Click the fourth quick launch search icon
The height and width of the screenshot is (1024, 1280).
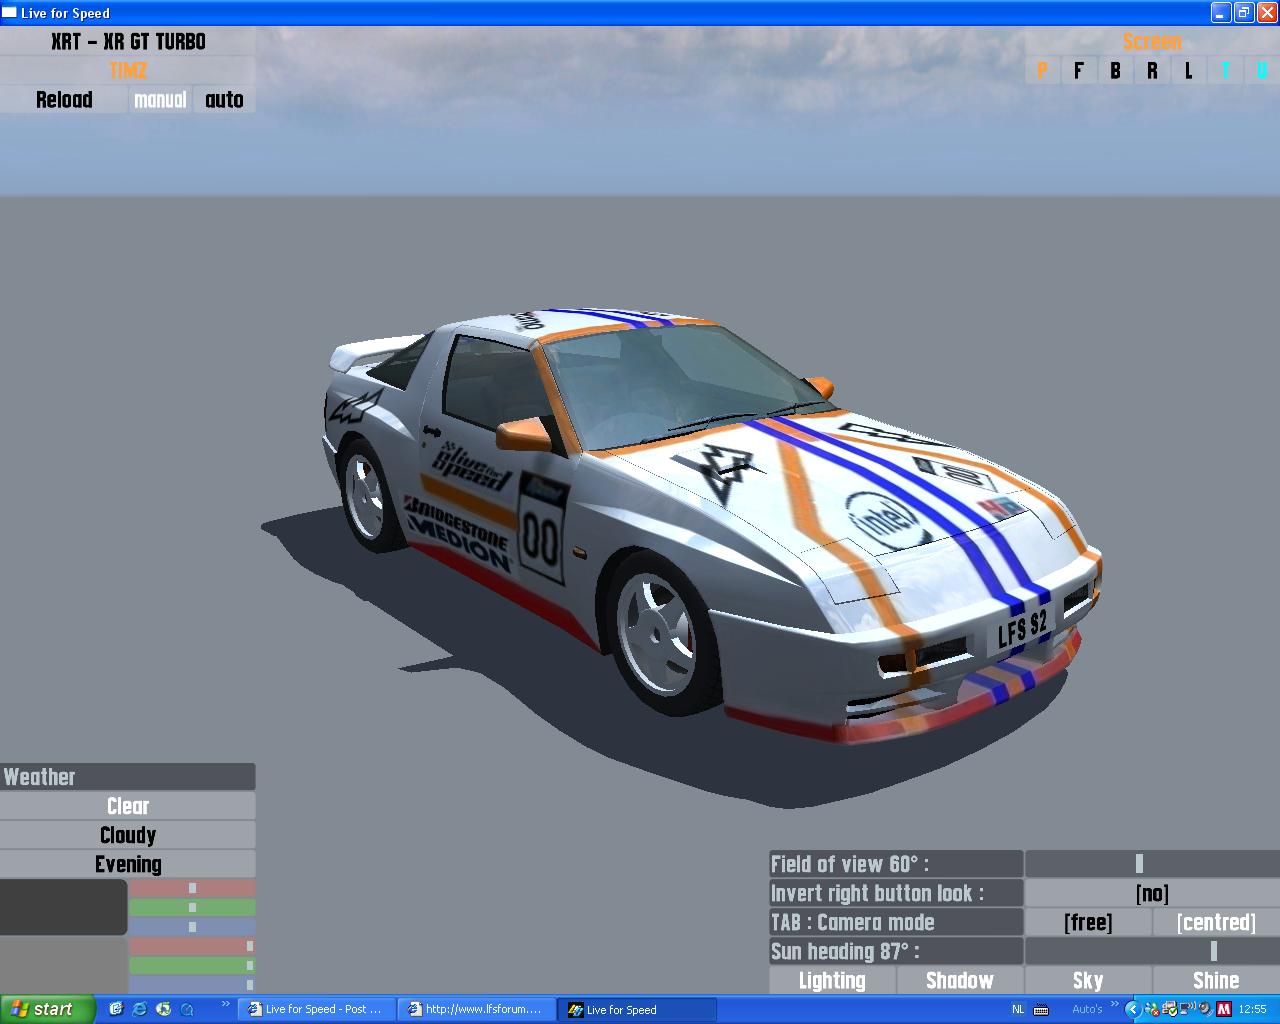(x=186, y=1009)
